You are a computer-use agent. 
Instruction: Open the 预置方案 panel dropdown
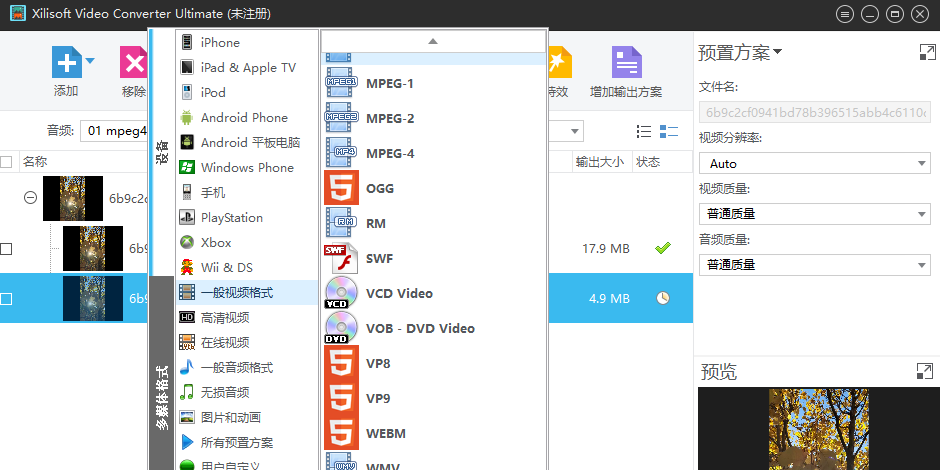tap(778, 52)
